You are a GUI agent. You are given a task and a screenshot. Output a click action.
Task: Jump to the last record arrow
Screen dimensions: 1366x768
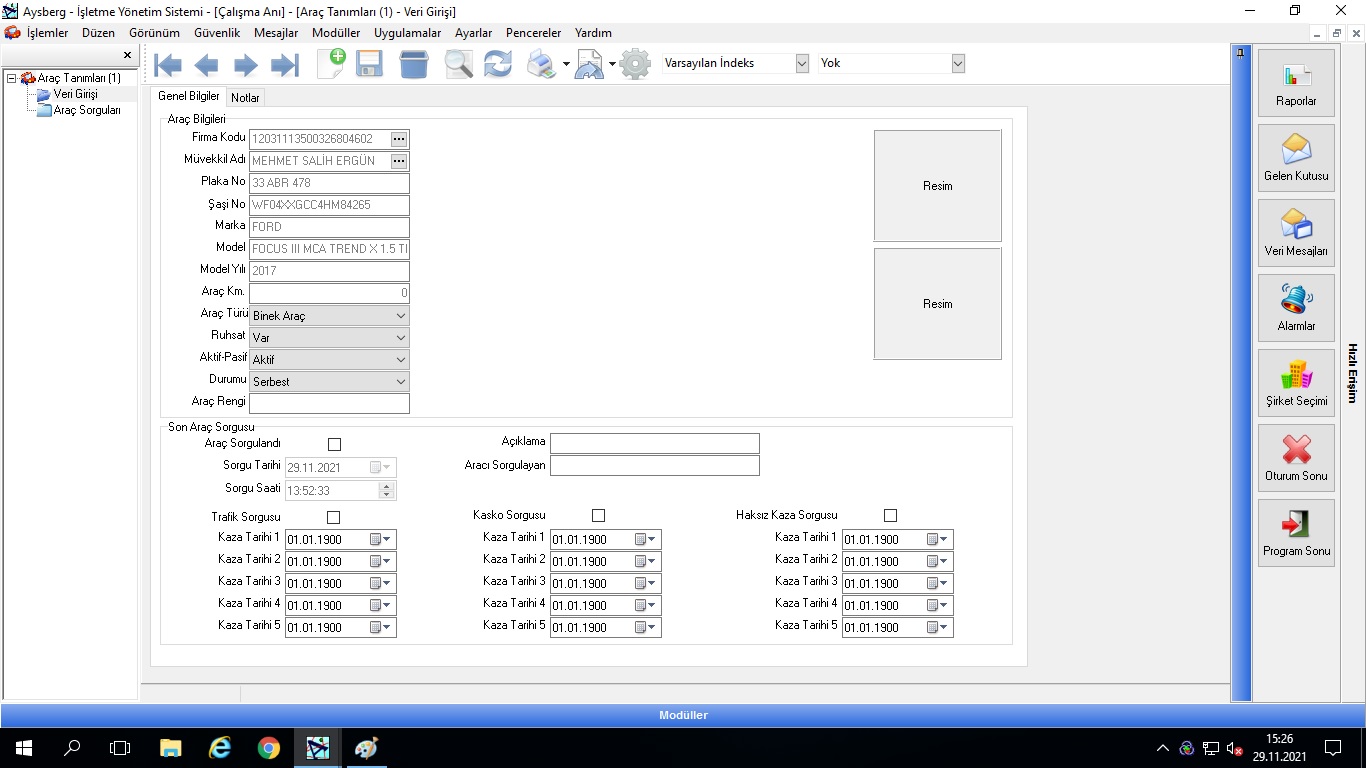[x=285, y=65]
